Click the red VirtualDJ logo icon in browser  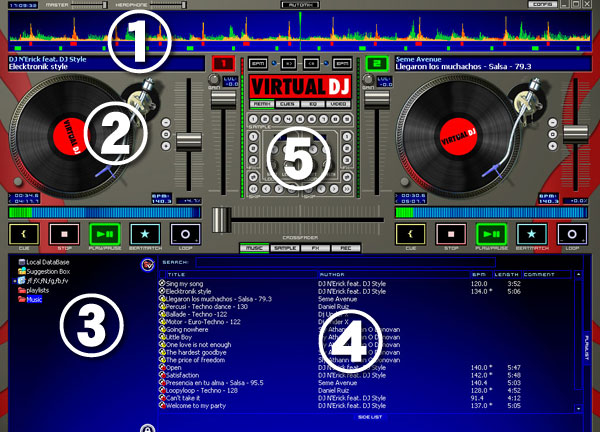[x=148, y=264]
